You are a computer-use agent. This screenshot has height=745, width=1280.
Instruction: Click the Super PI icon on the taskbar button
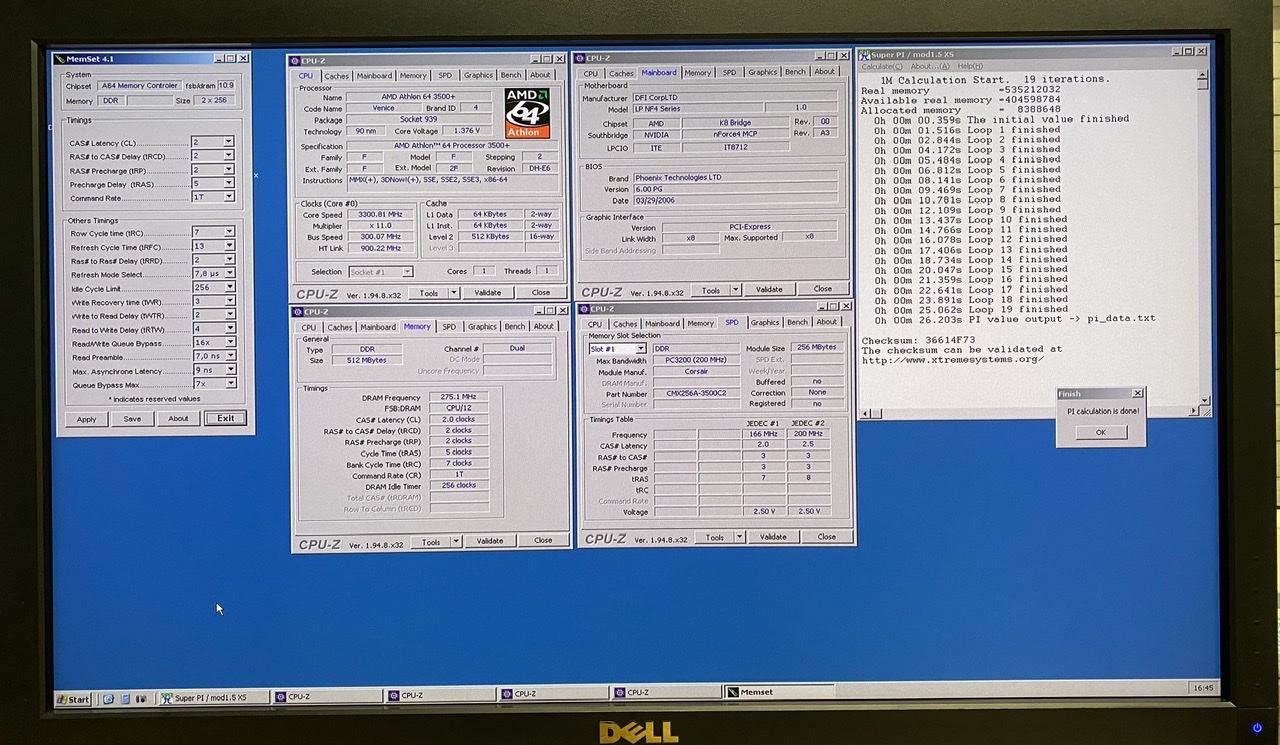coord(167,698)
